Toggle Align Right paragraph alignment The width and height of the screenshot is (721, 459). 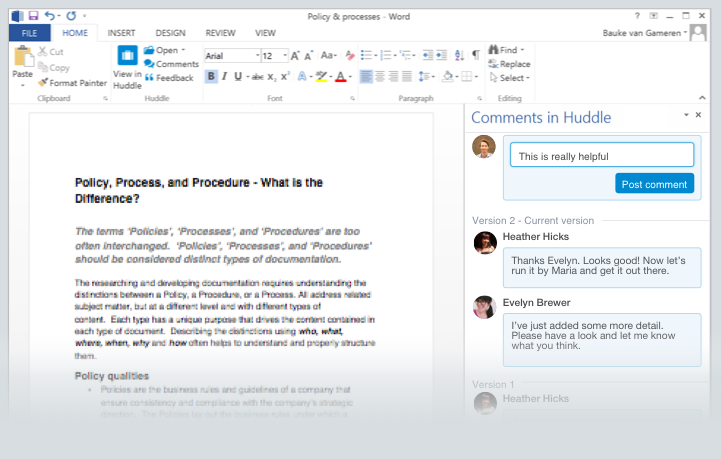pyautogui.click(x=394, y=76)
